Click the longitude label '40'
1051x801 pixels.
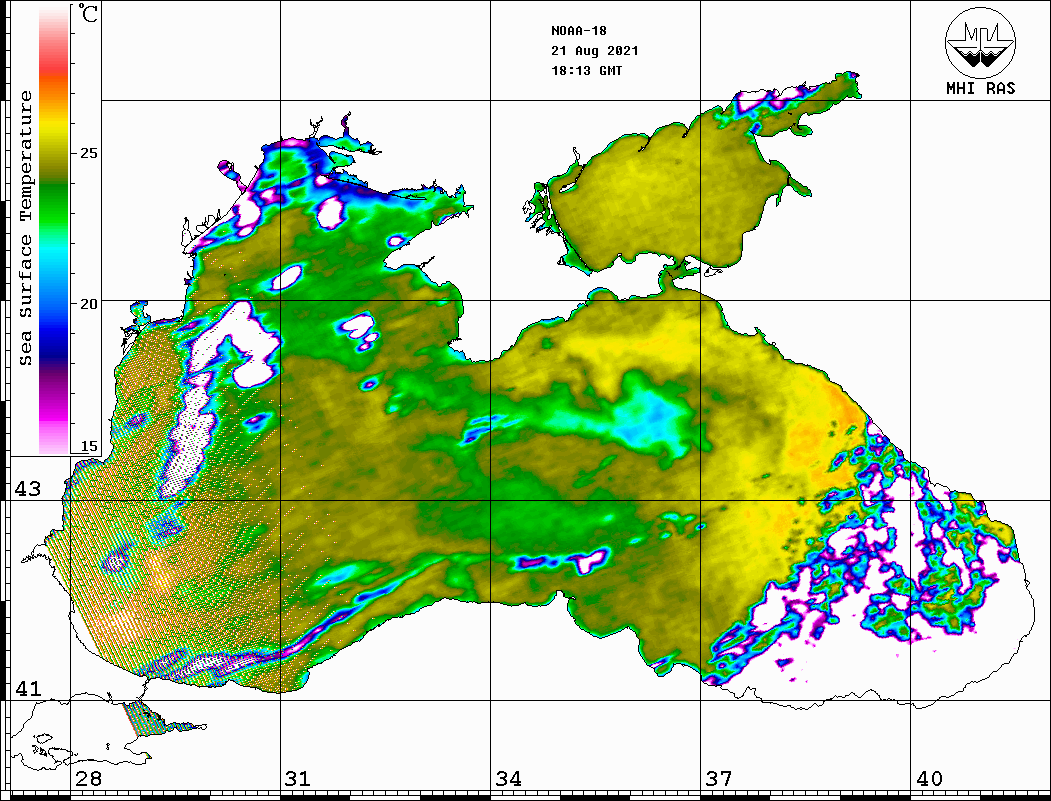[928, 779]
